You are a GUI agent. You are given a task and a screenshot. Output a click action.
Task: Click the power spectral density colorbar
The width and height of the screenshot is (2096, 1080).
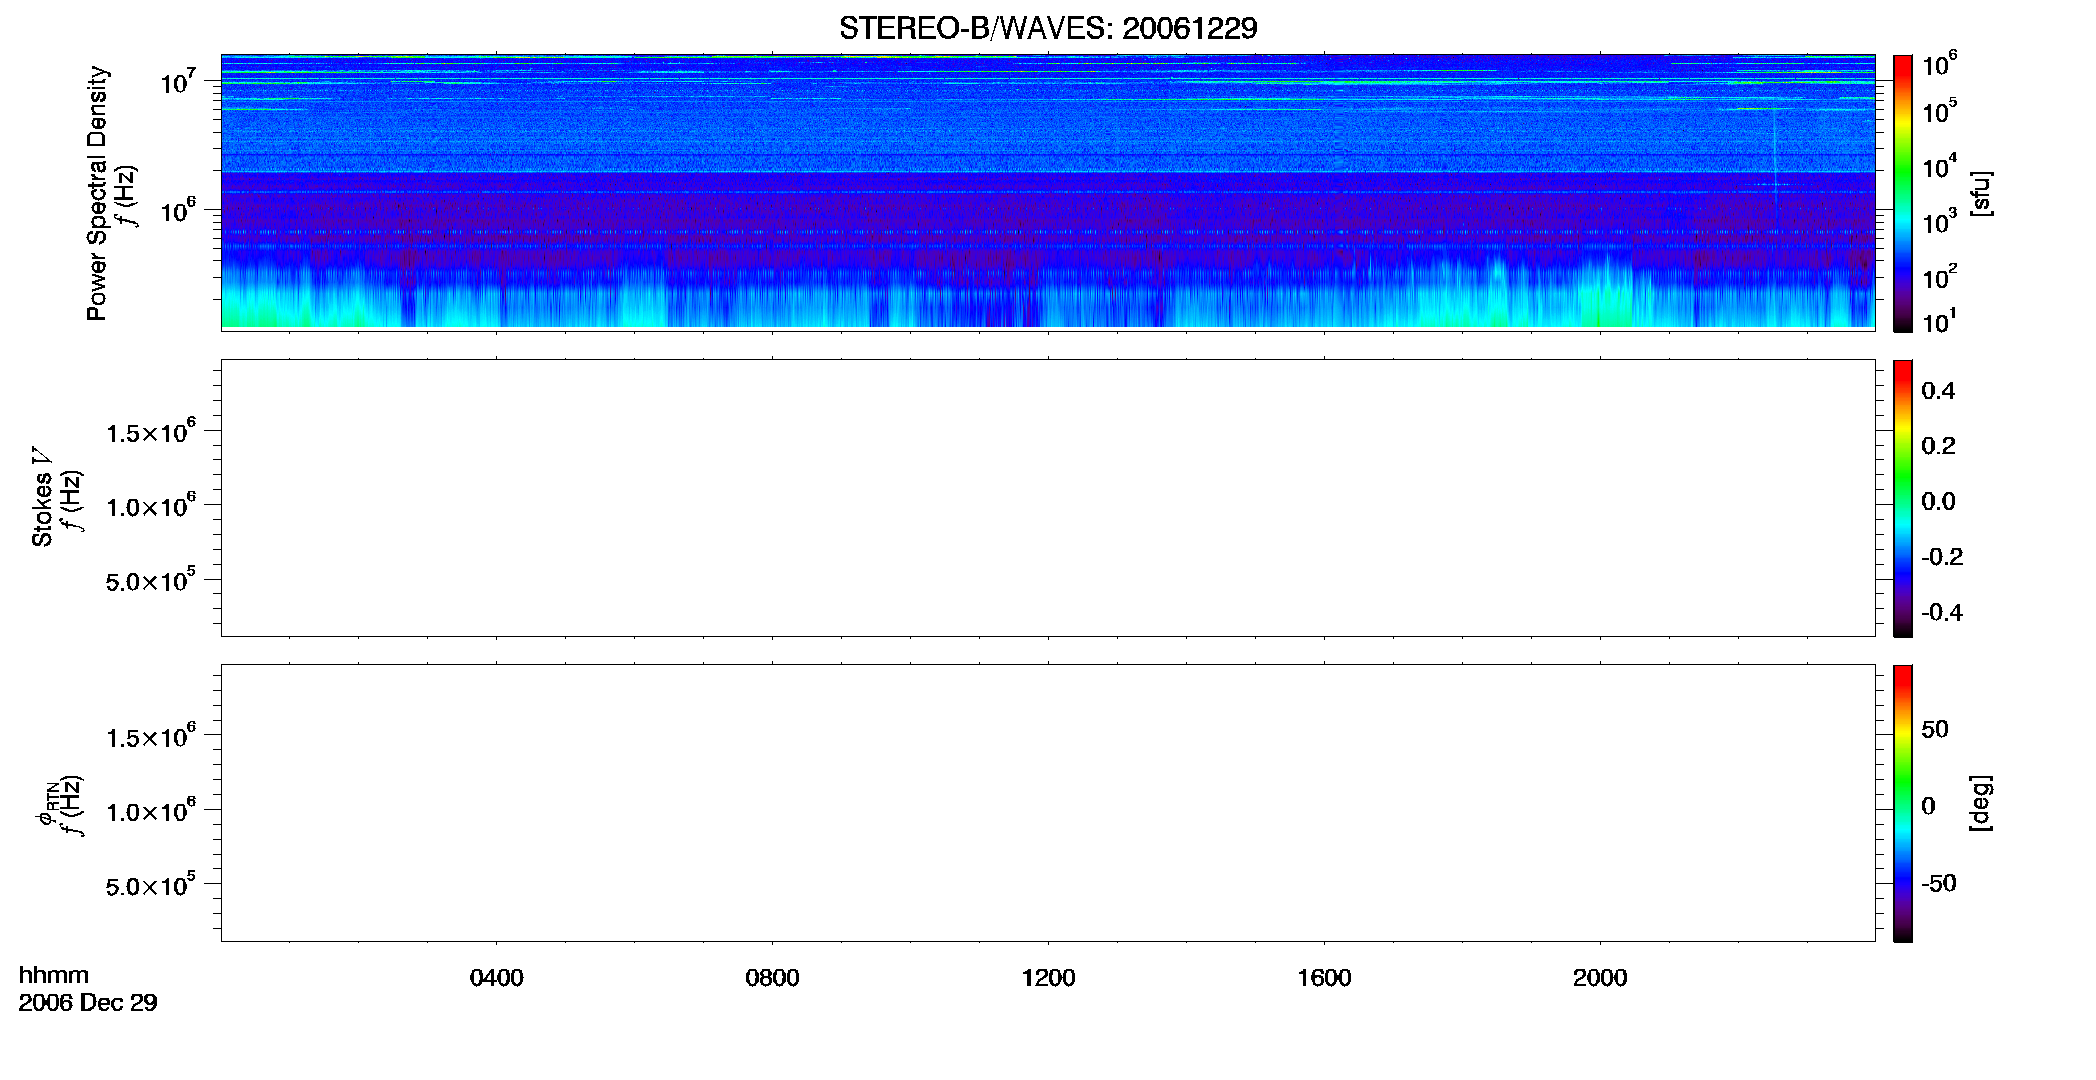[1902, 193]
